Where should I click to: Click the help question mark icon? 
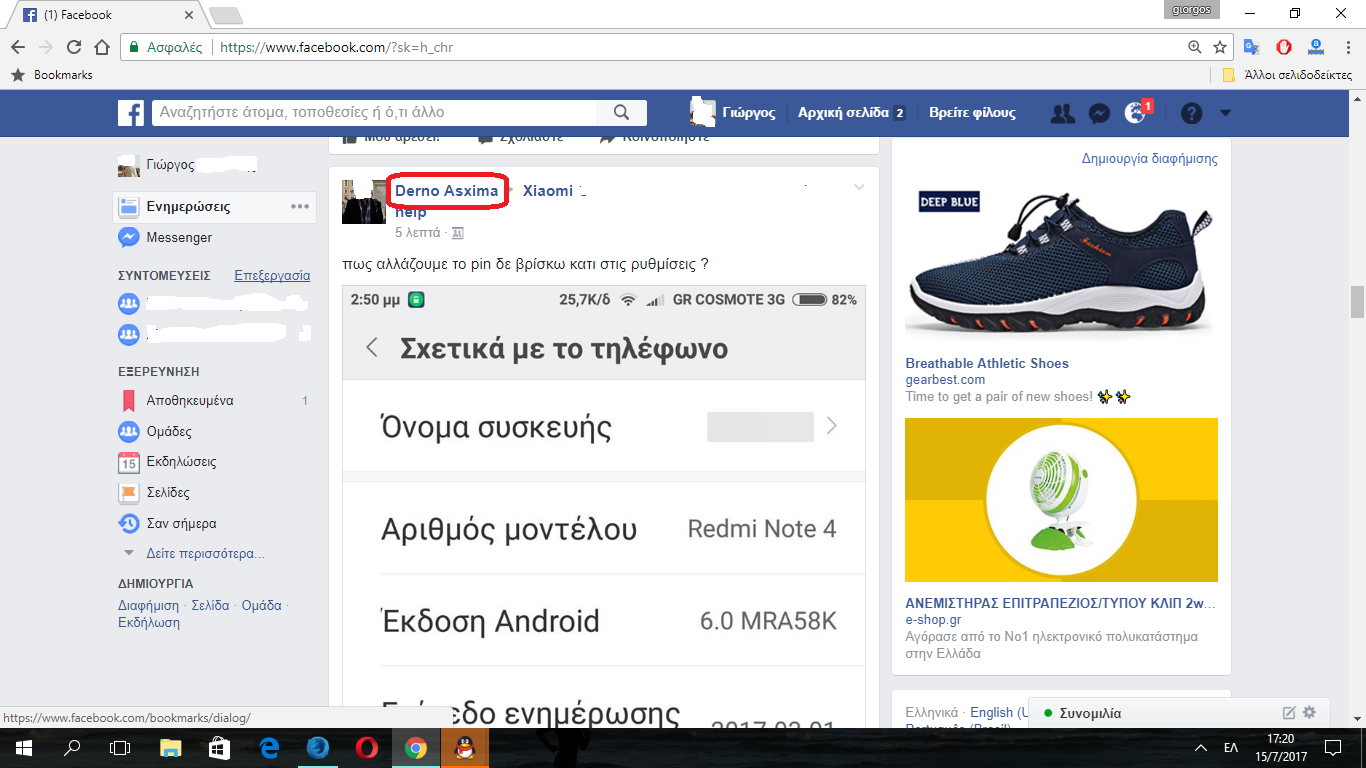1191,113
